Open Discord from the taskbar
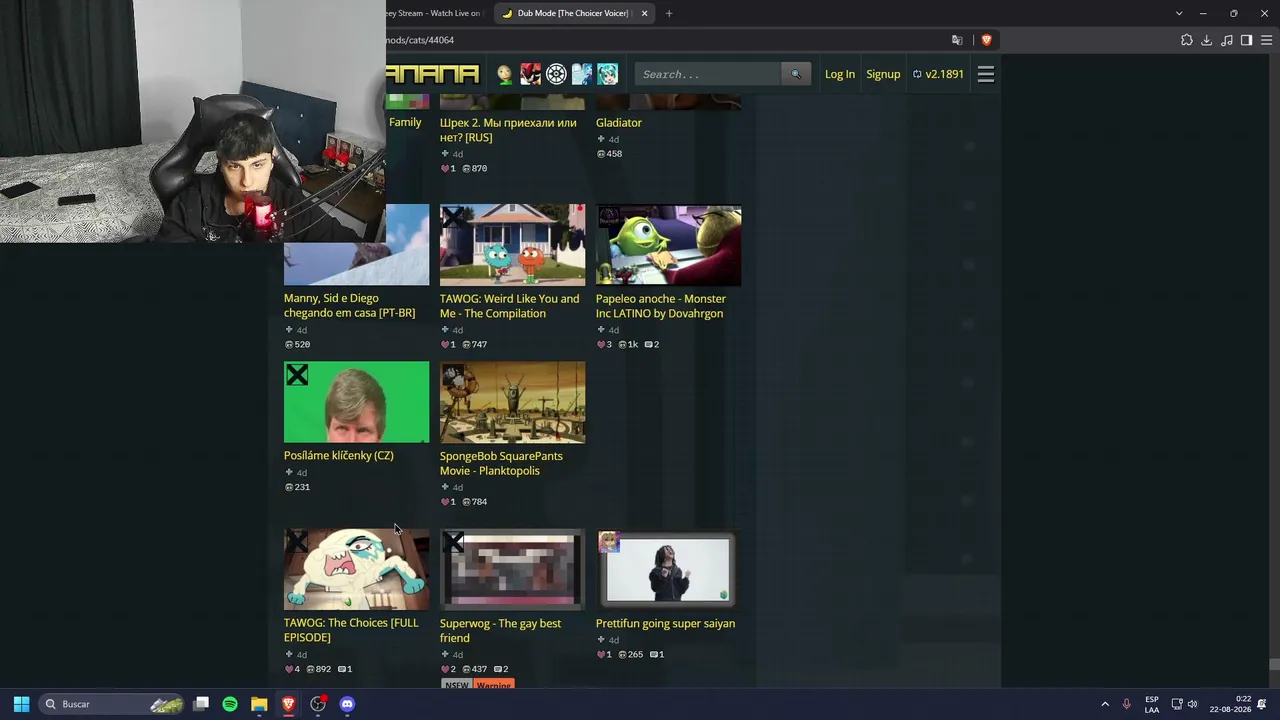 [347, 704]
